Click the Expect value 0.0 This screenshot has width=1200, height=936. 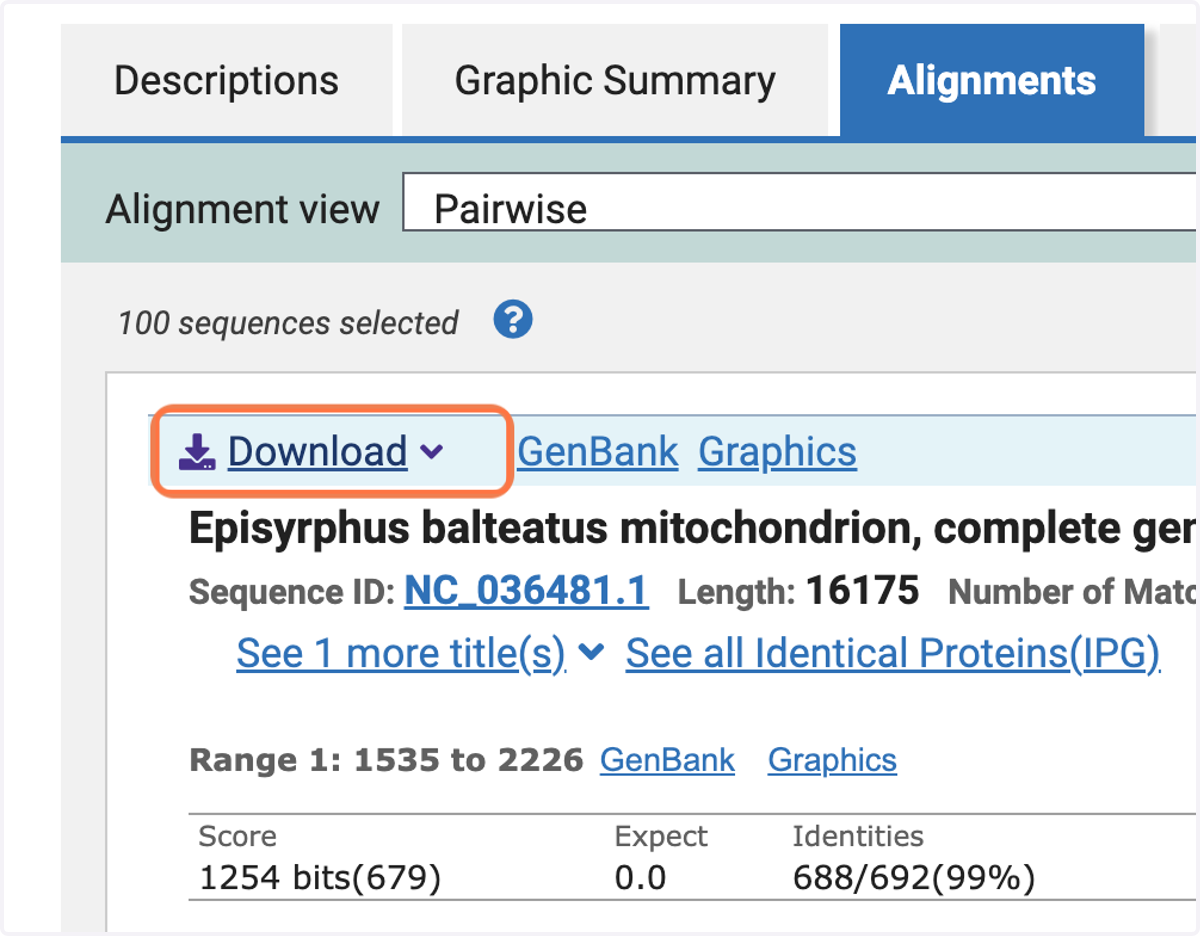640,878
